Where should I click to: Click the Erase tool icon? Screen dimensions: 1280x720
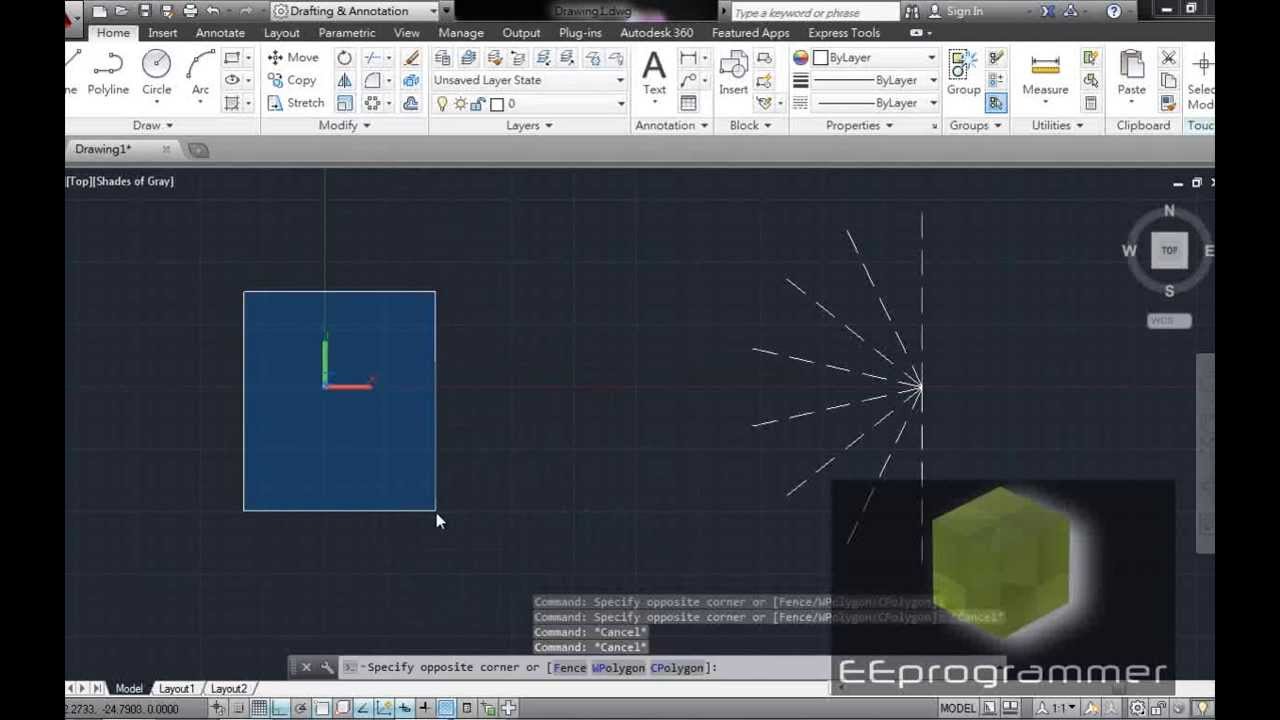click(x=411, y=57)
